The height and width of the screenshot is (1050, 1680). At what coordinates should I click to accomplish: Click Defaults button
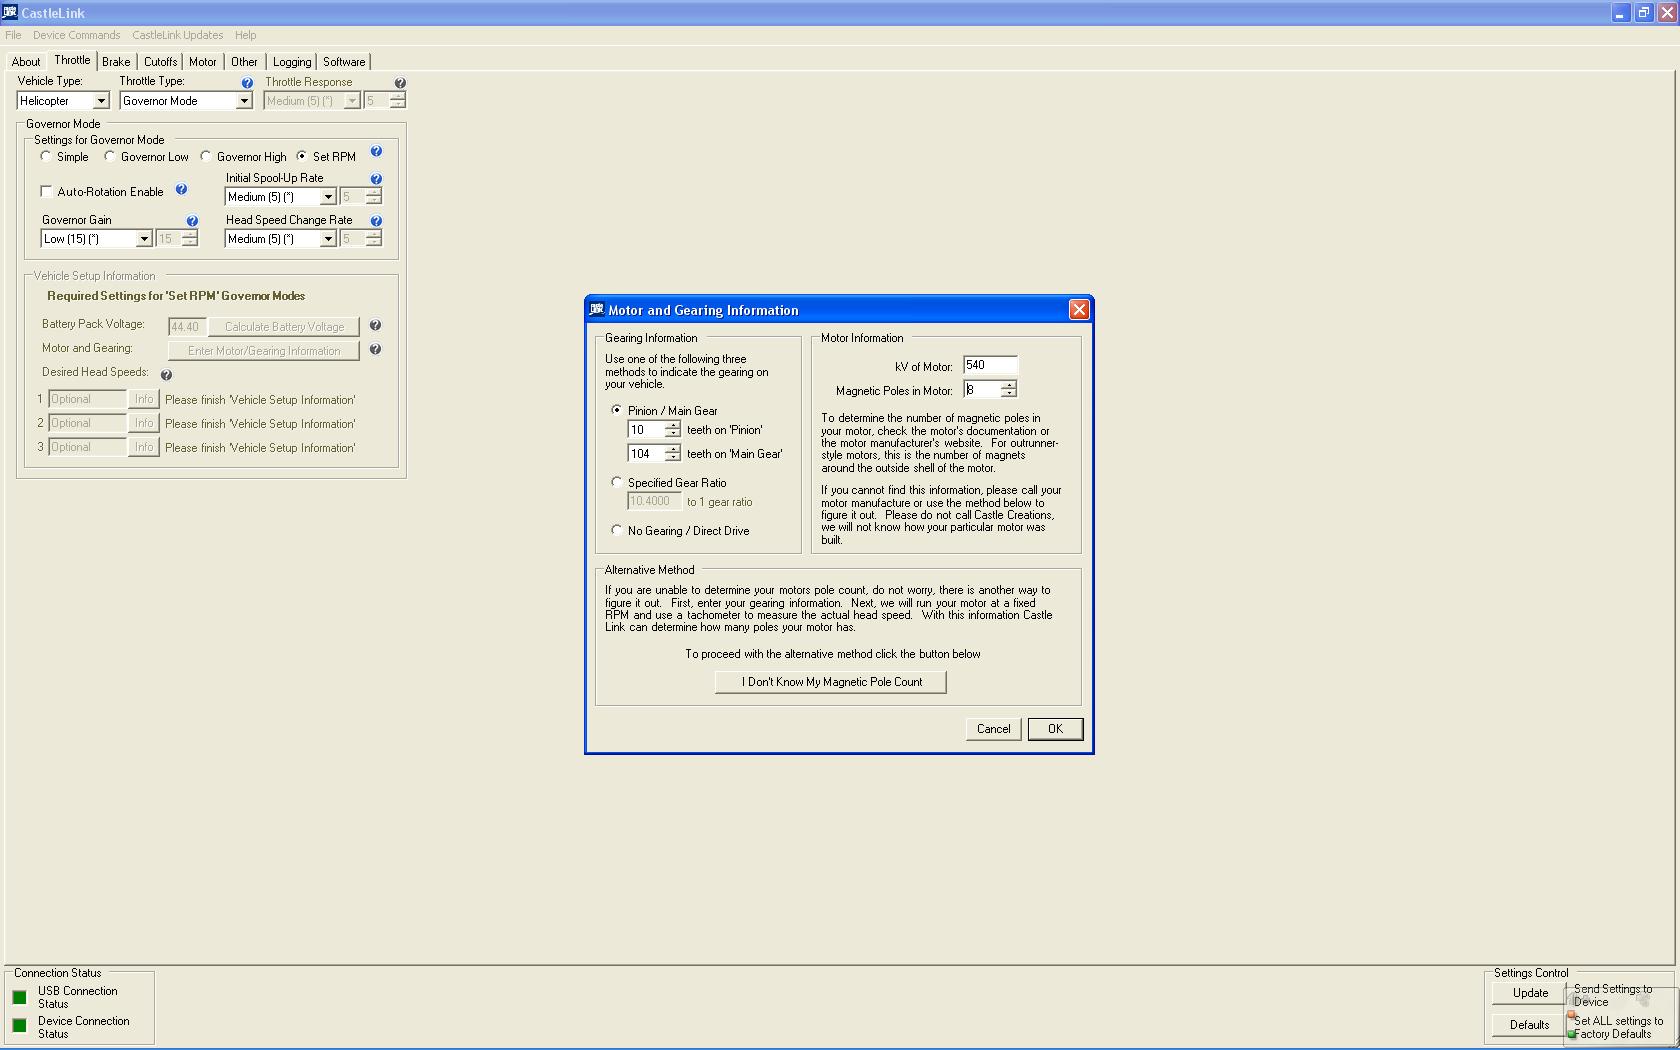click(x=1530, y=1025)
